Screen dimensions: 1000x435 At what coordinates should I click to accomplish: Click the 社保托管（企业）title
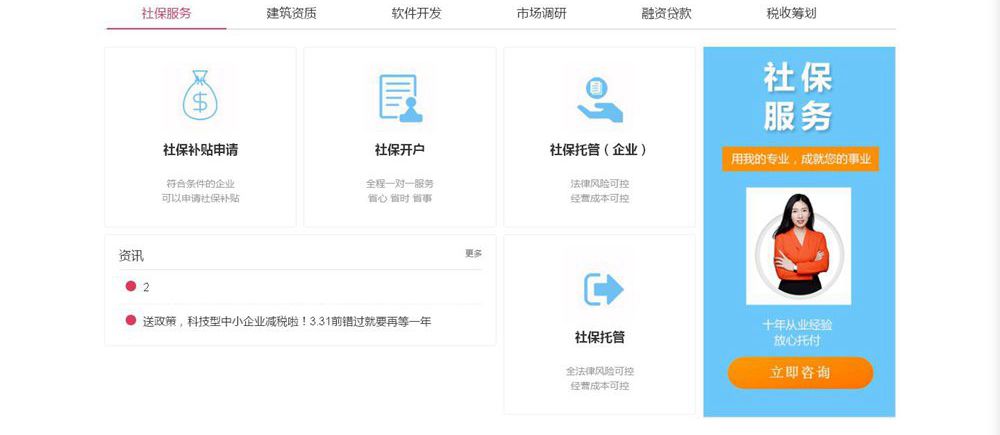(599, 150)
